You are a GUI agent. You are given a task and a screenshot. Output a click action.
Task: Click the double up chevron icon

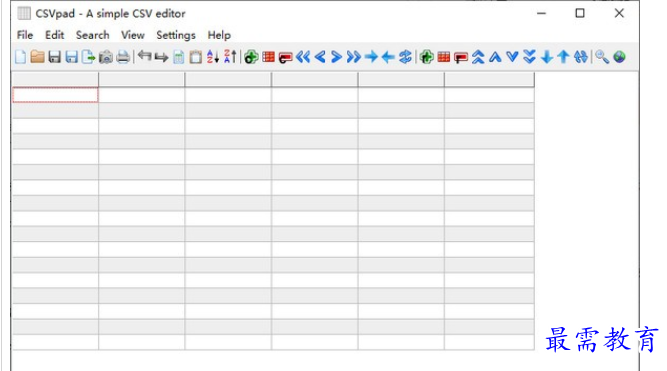478,57
